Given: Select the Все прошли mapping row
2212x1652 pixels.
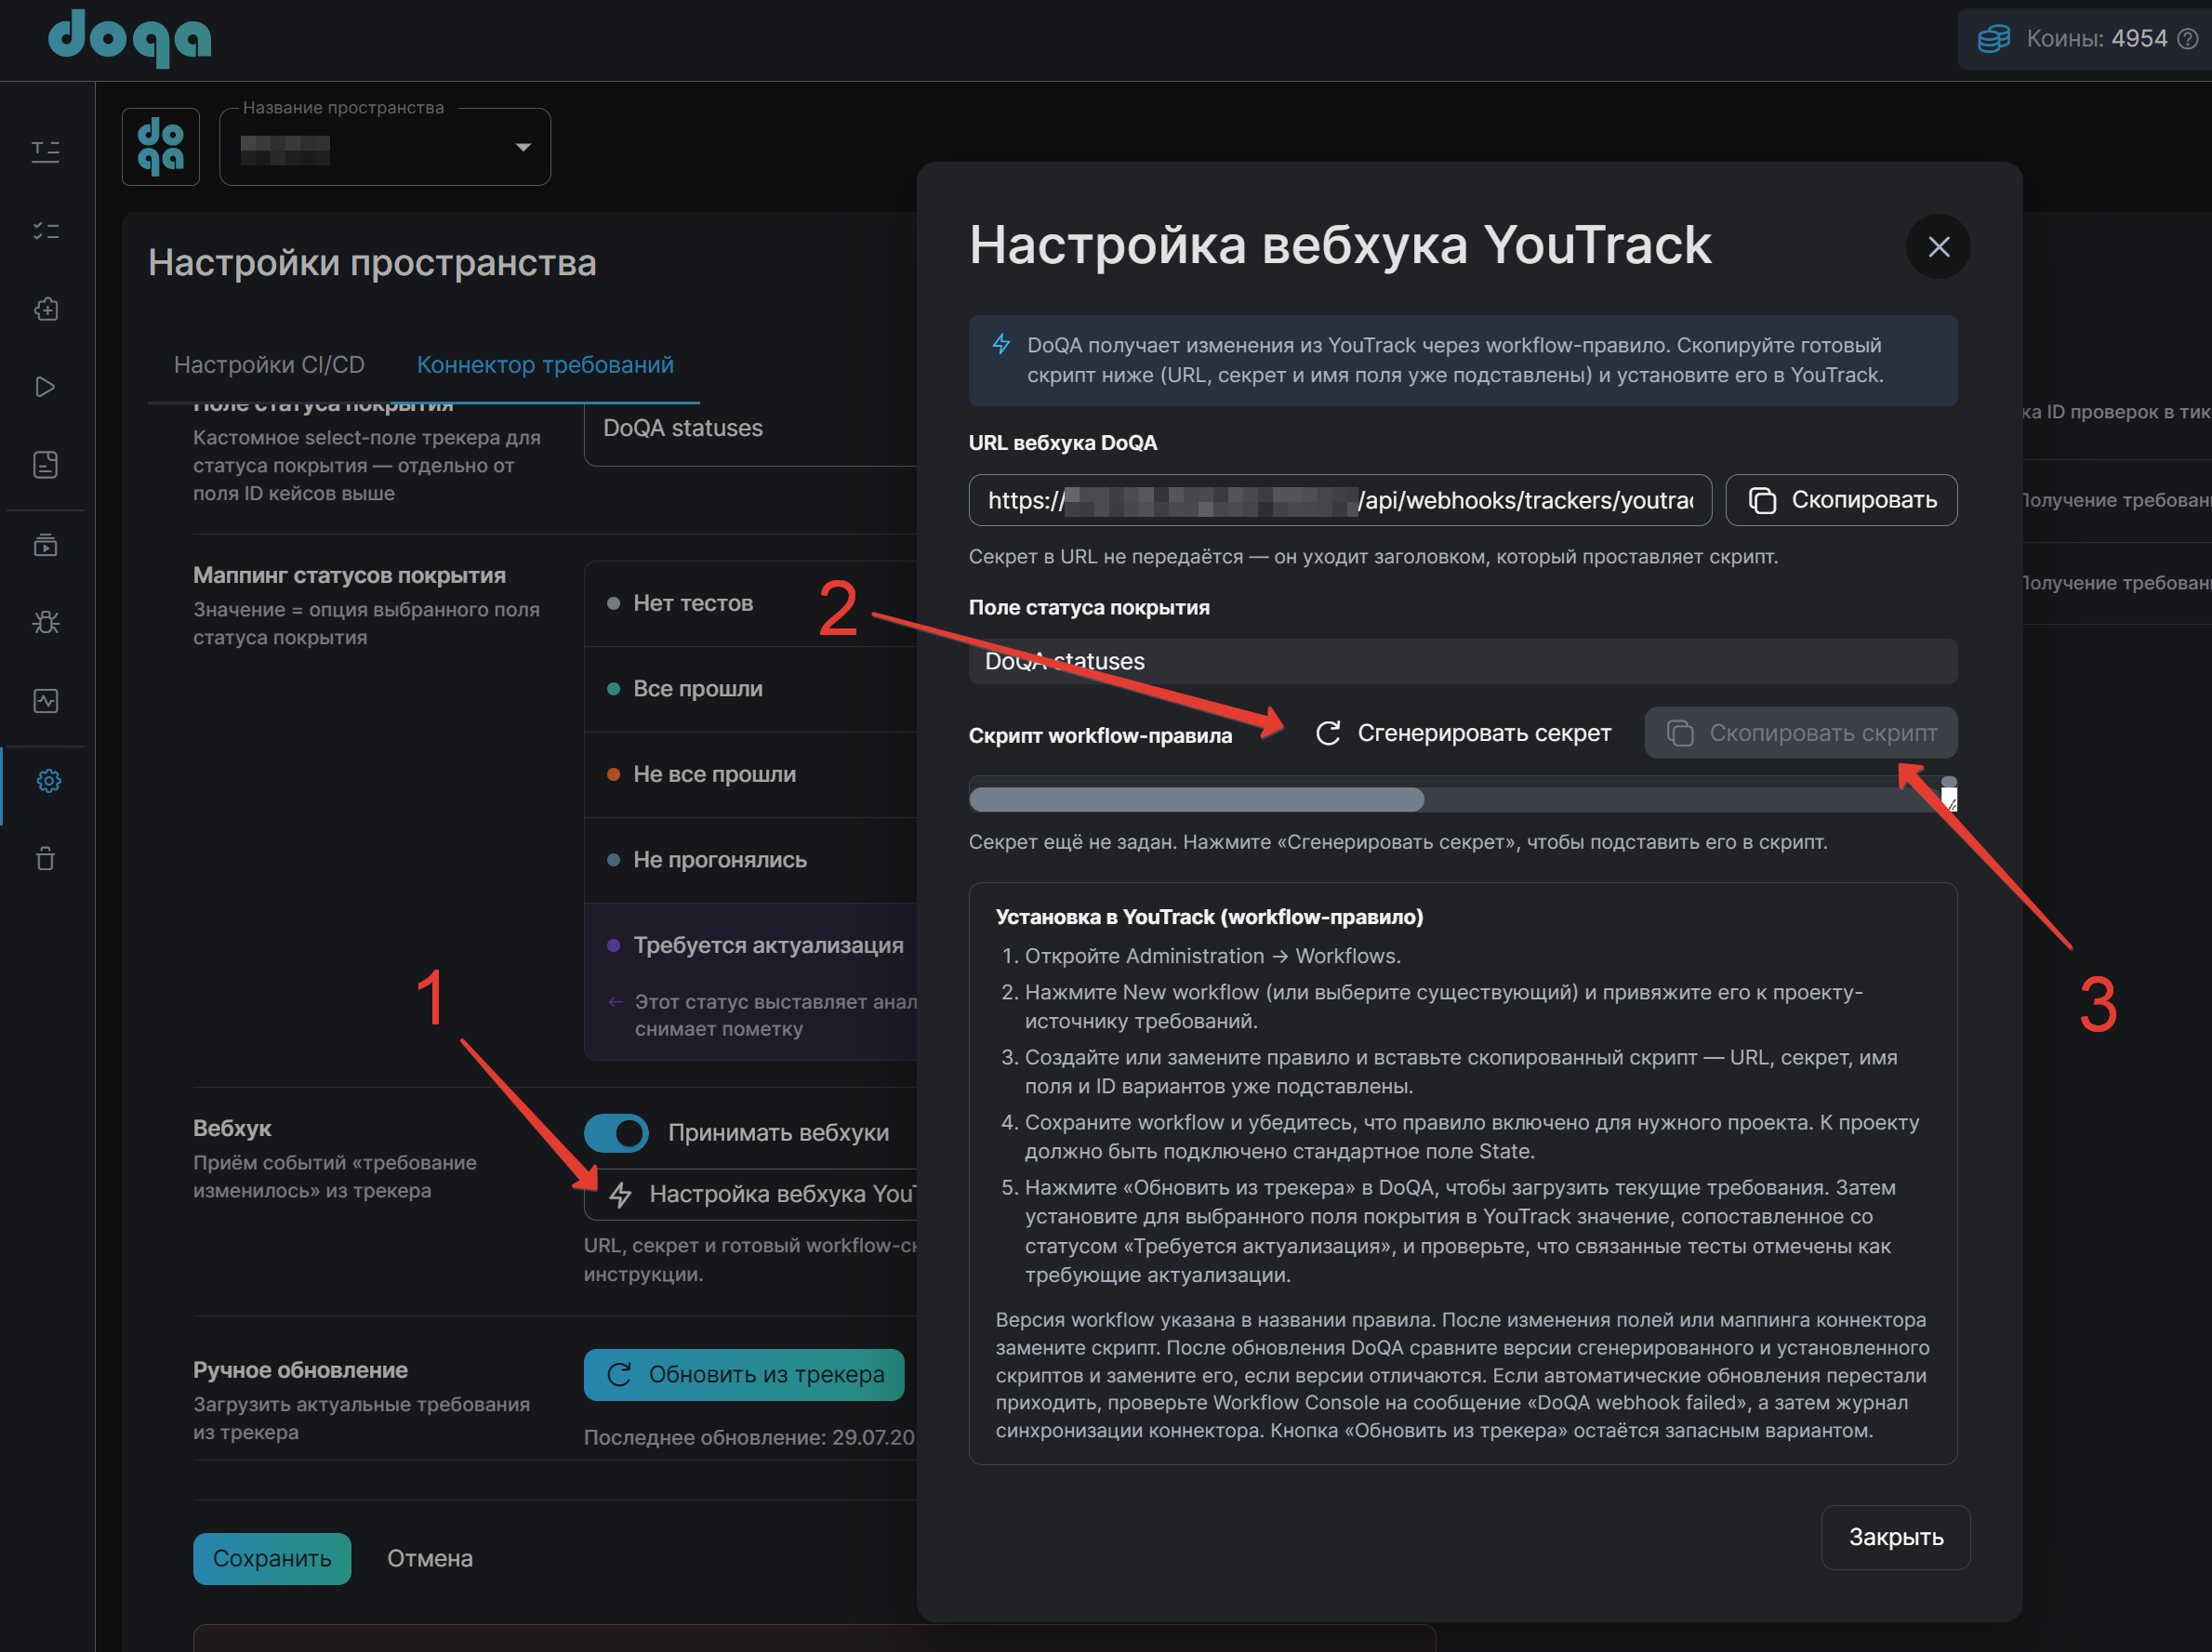Looking at the screenshot, I should tap(751, 689).
